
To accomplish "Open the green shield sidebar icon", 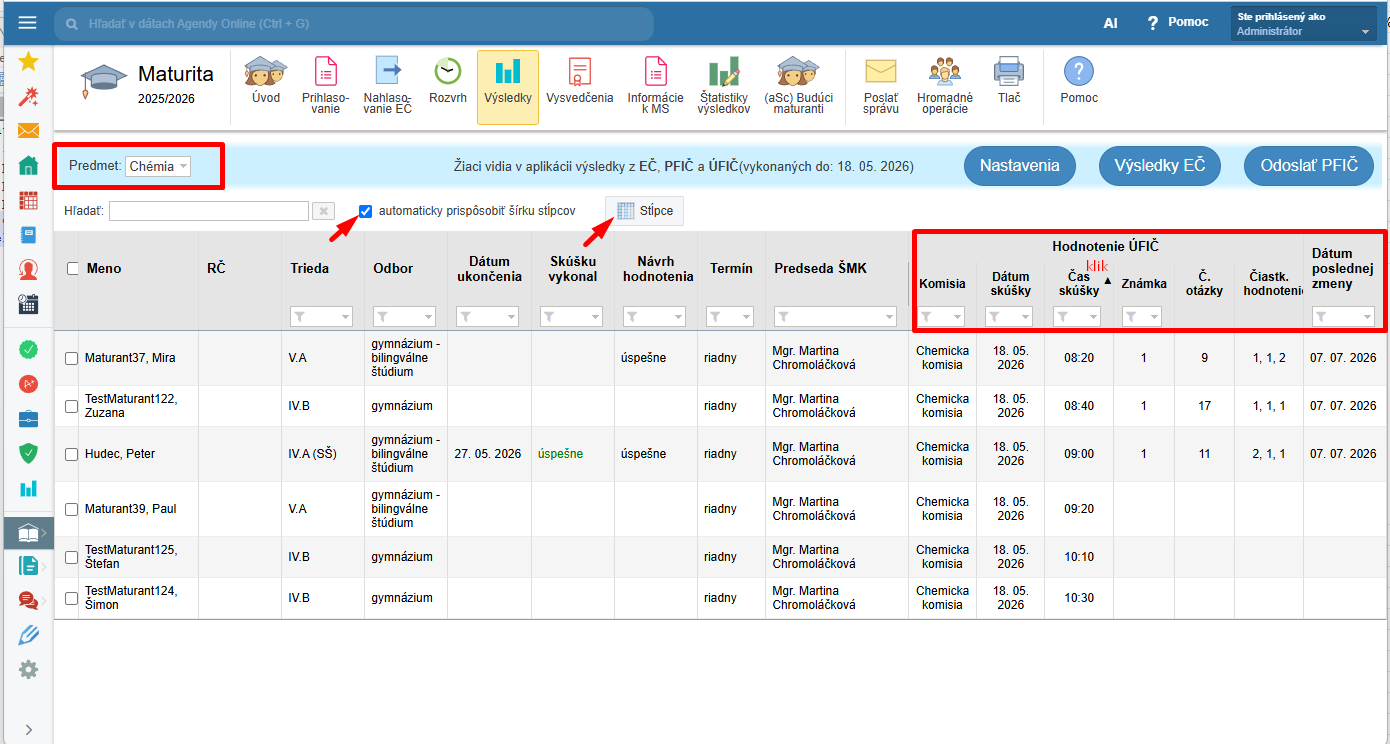I will 28,454.
